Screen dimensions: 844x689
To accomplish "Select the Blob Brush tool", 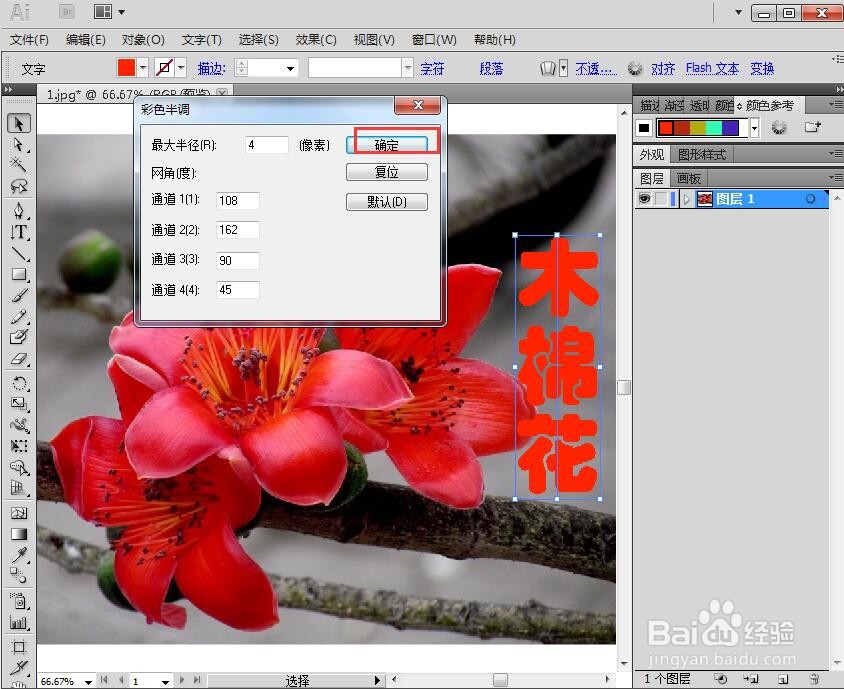I will coord(19,338).
